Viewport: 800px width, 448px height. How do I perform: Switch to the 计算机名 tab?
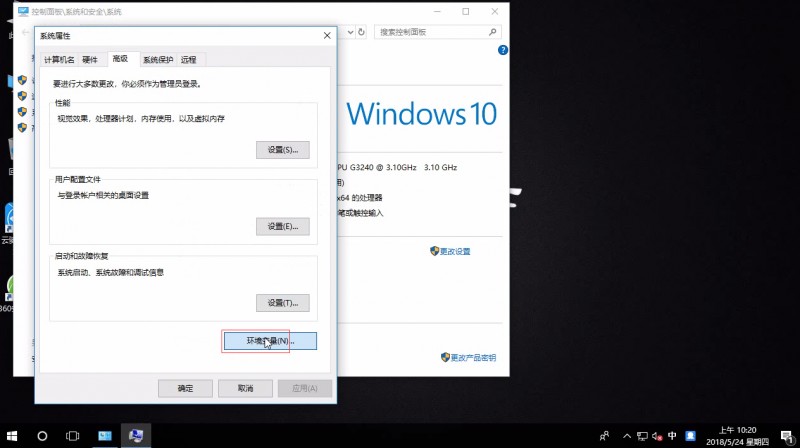point(59,60)
